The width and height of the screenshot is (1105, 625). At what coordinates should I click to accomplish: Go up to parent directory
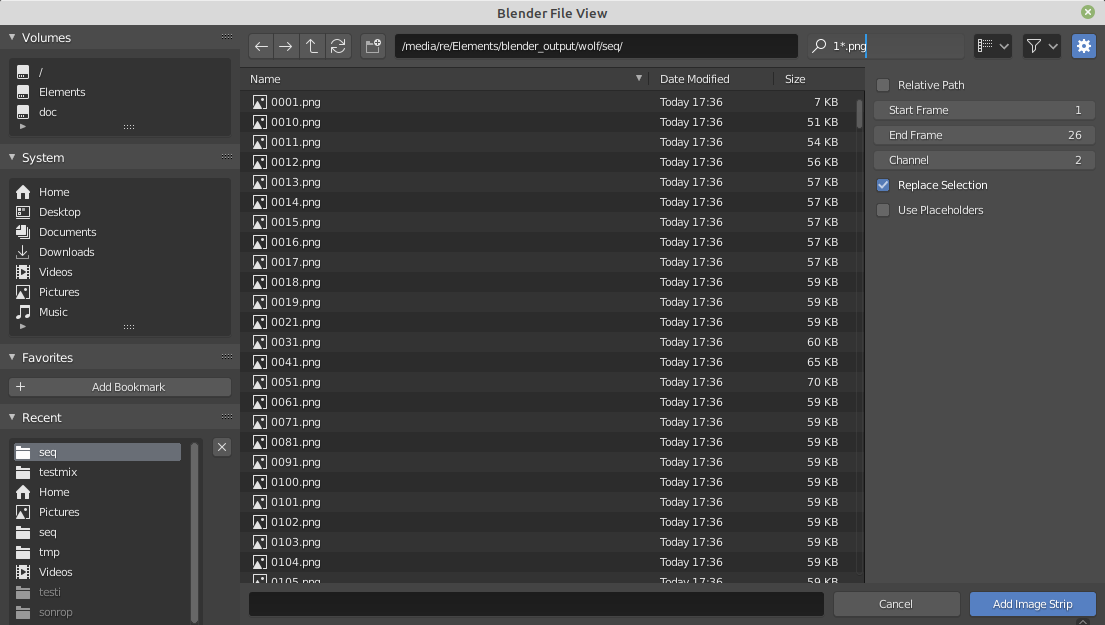point(311,47)
